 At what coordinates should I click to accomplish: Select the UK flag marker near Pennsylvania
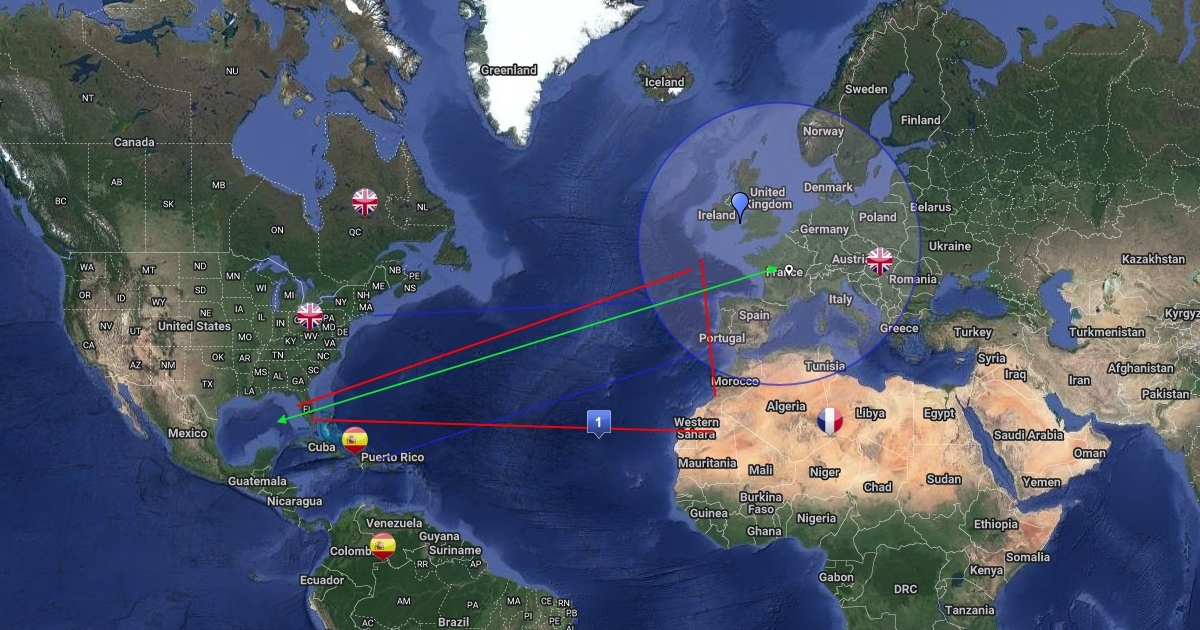[309, 316]
